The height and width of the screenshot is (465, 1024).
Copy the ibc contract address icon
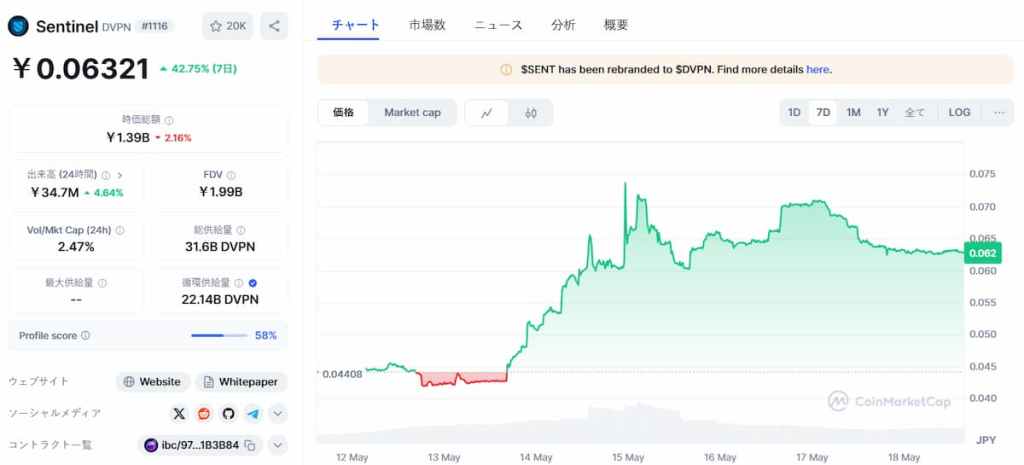249,445
